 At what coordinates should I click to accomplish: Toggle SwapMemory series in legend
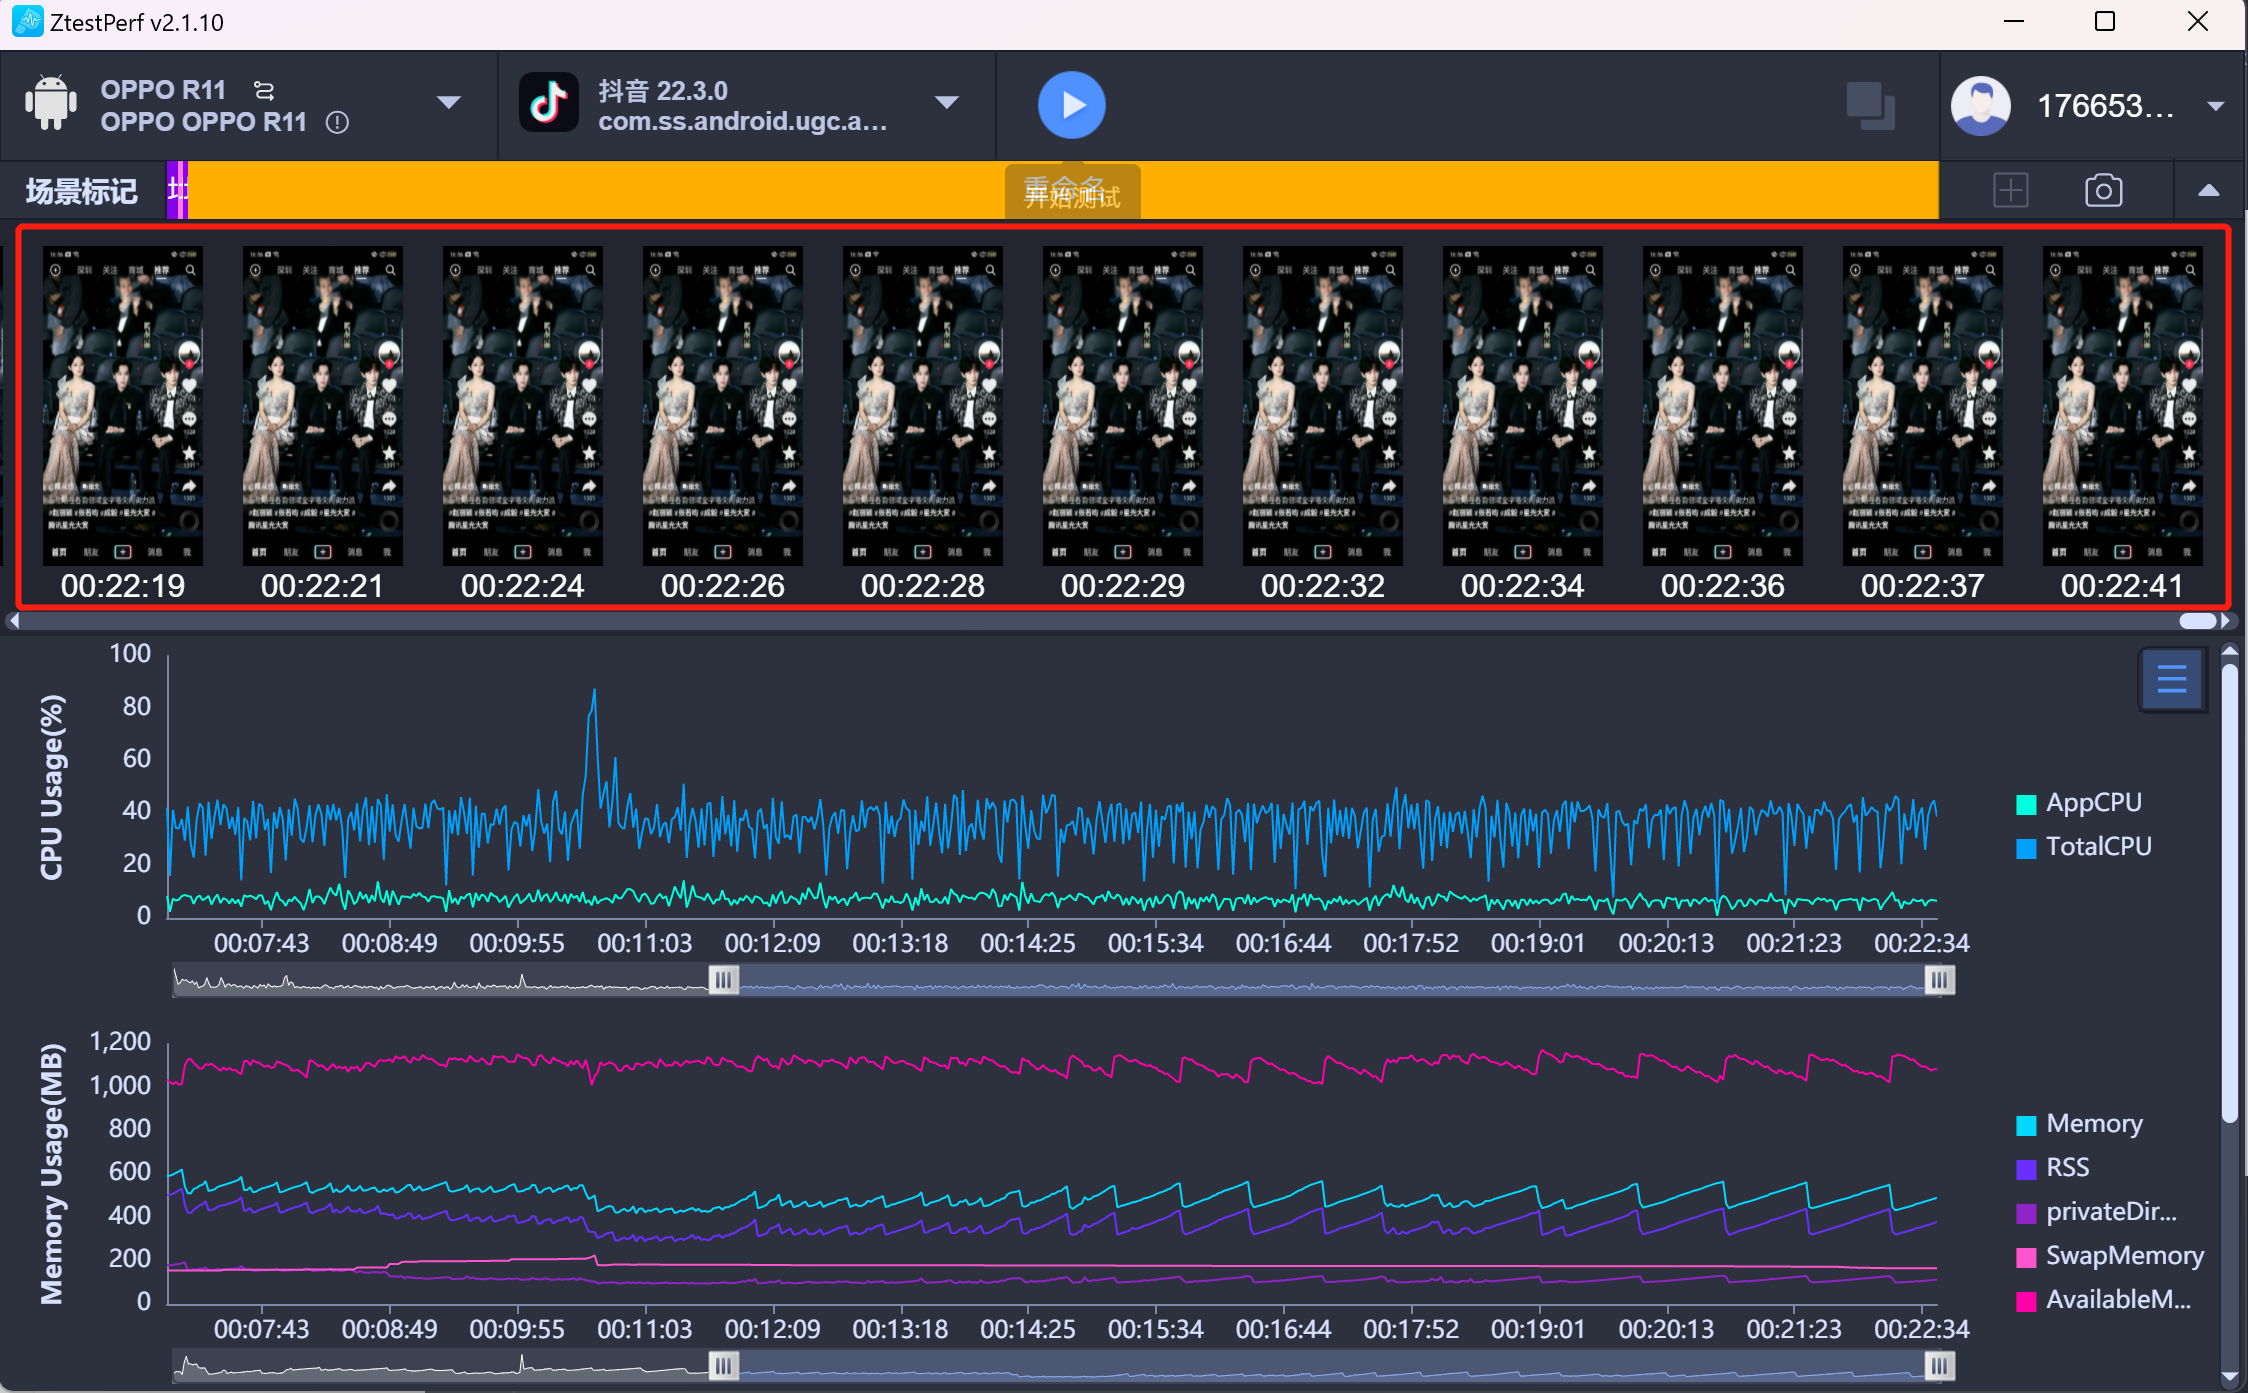coord(2110,1256)
